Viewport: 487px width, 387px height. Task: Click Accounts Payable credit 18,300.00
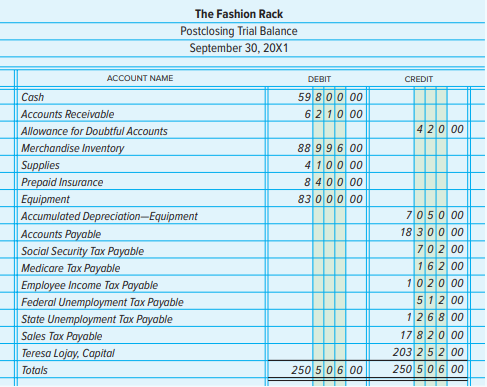(x=432, y=232)
